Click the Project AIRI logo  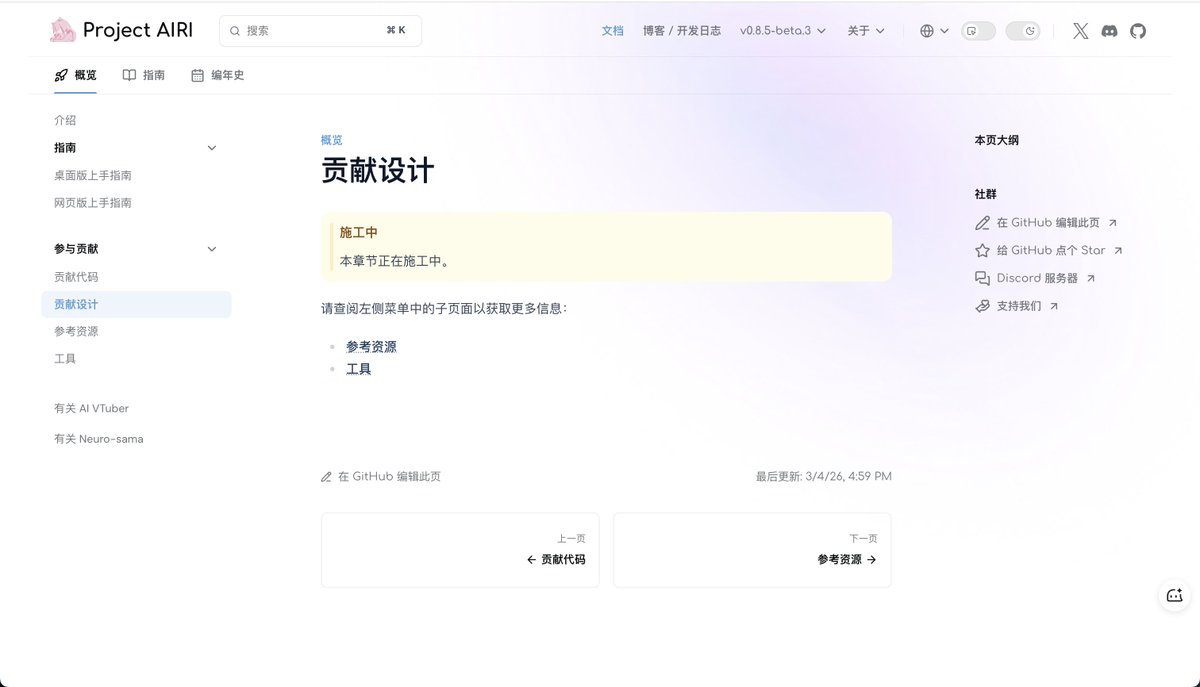coord(121,31)
